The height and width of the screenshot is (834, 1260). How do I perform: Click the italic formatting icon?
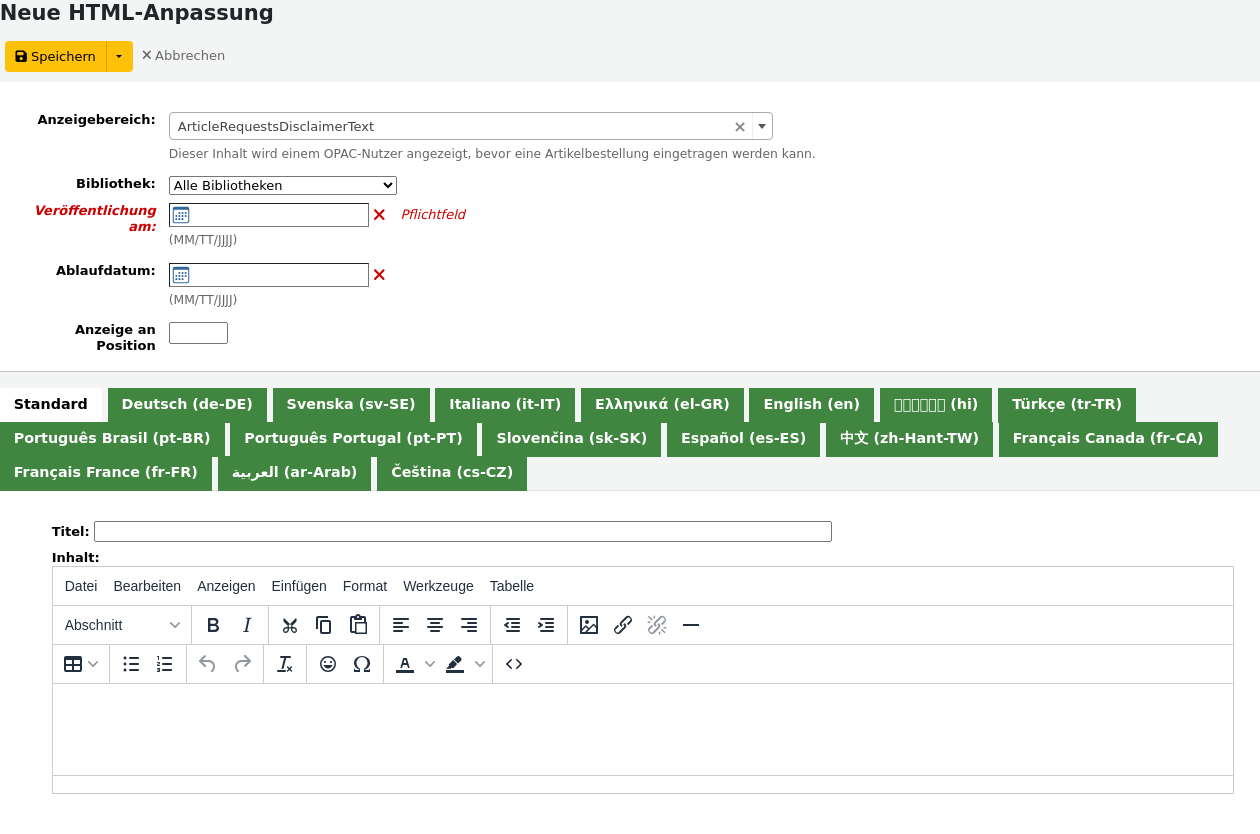click(247, 625)
